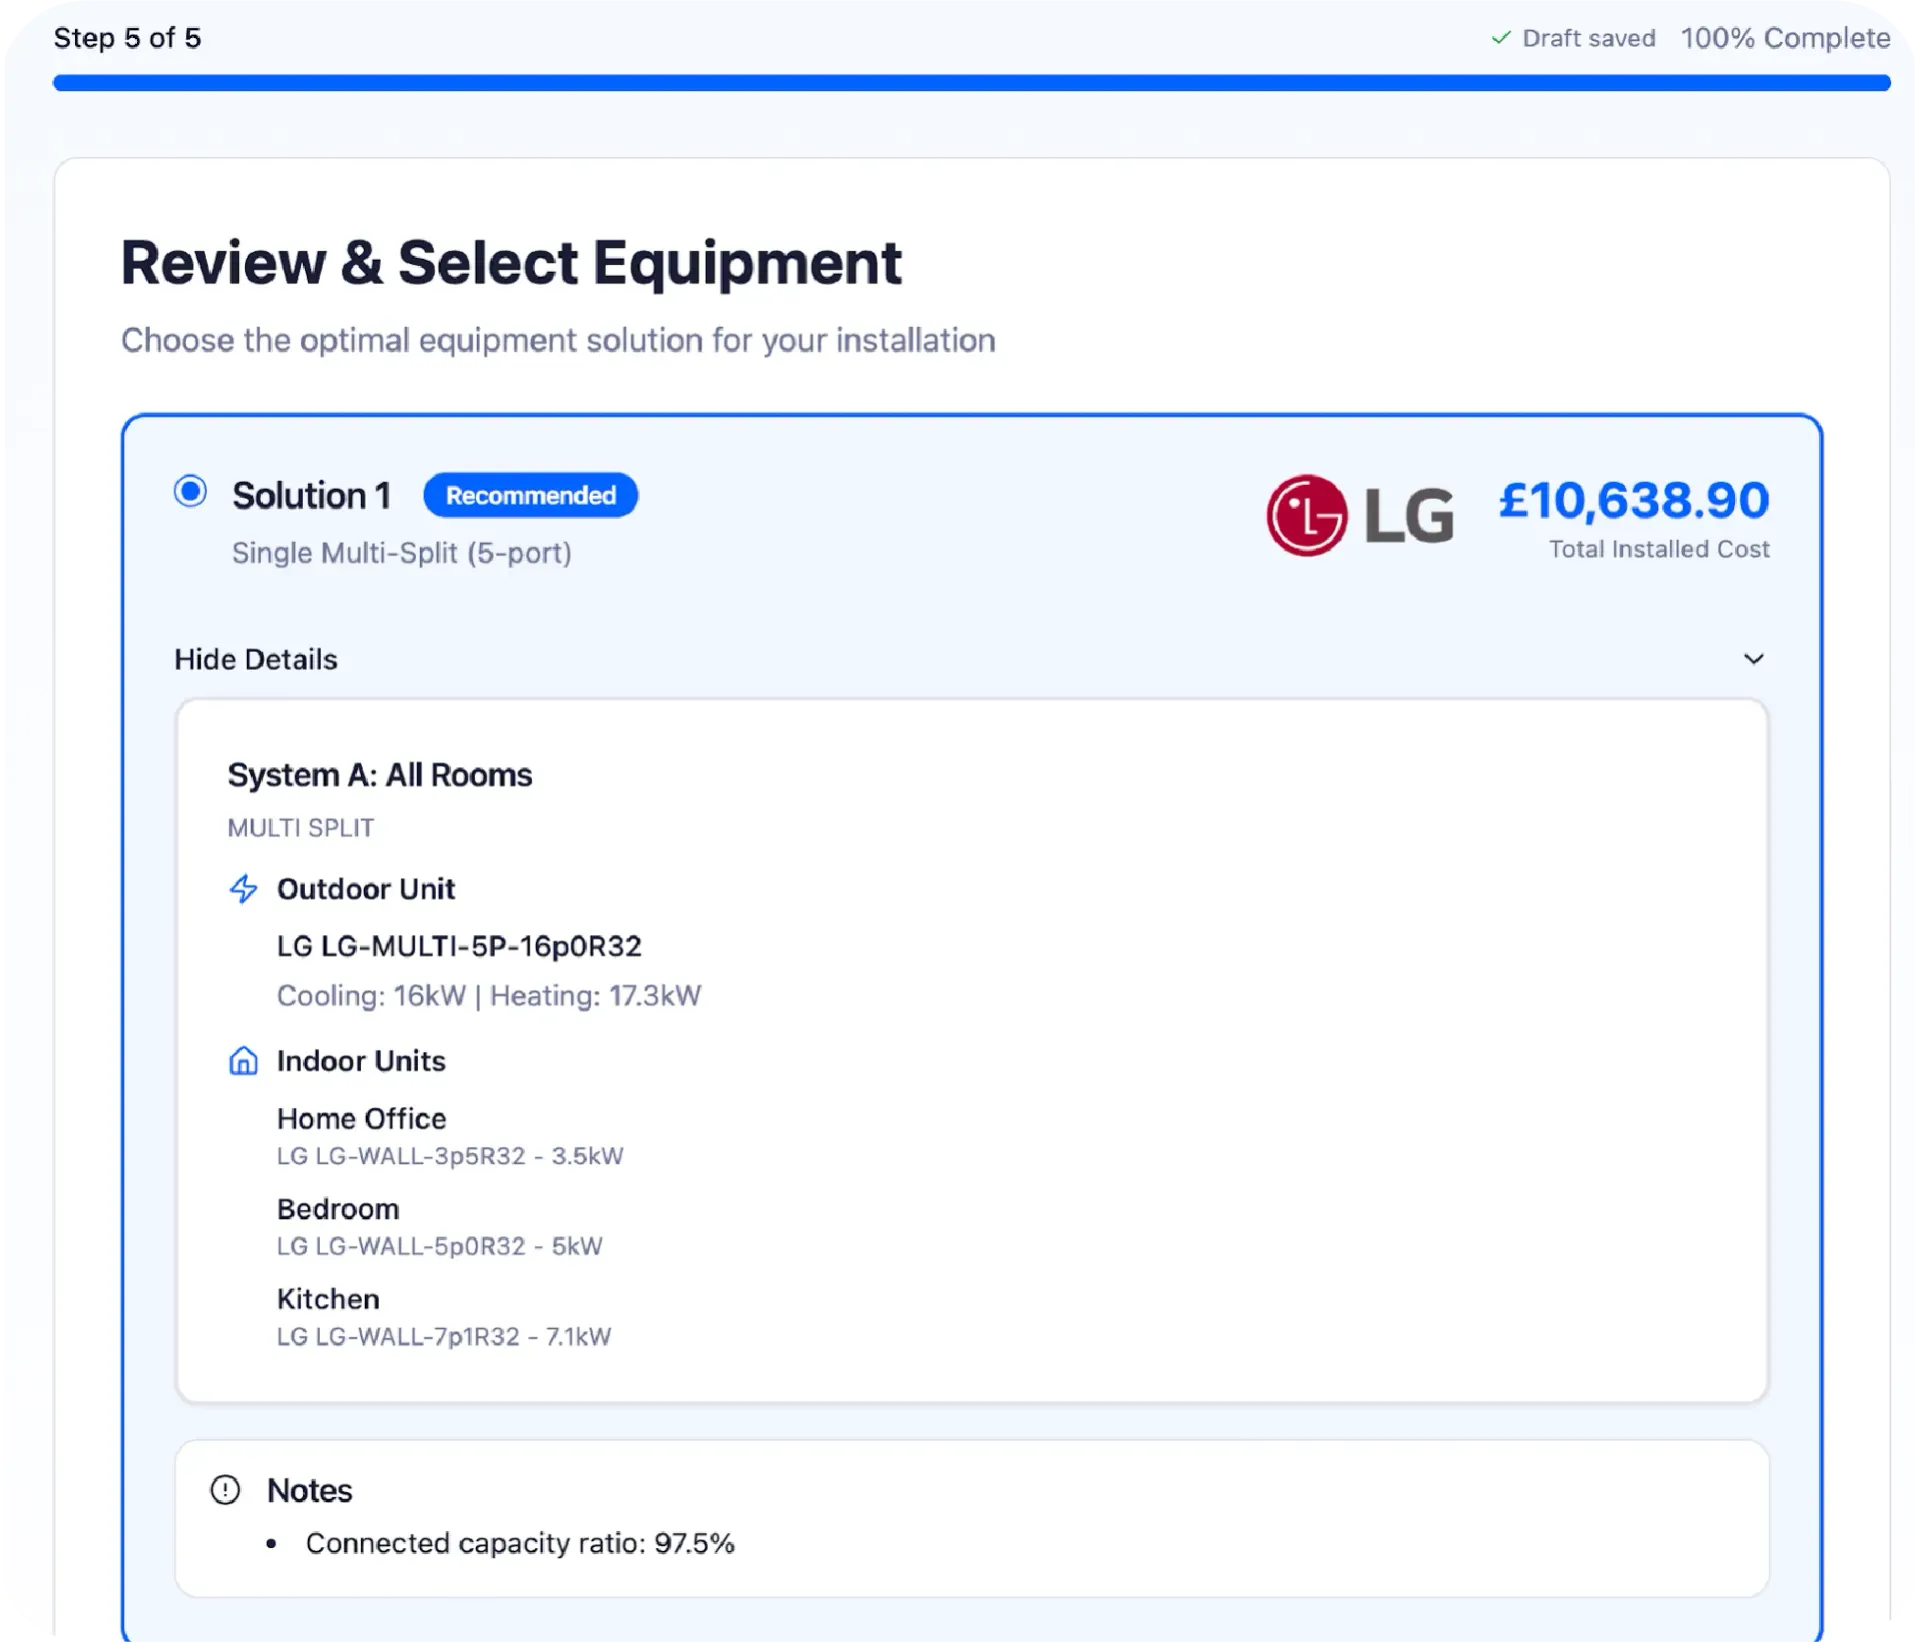Click the lightning bolt Outdoor Unit icon

coord(243,889)
